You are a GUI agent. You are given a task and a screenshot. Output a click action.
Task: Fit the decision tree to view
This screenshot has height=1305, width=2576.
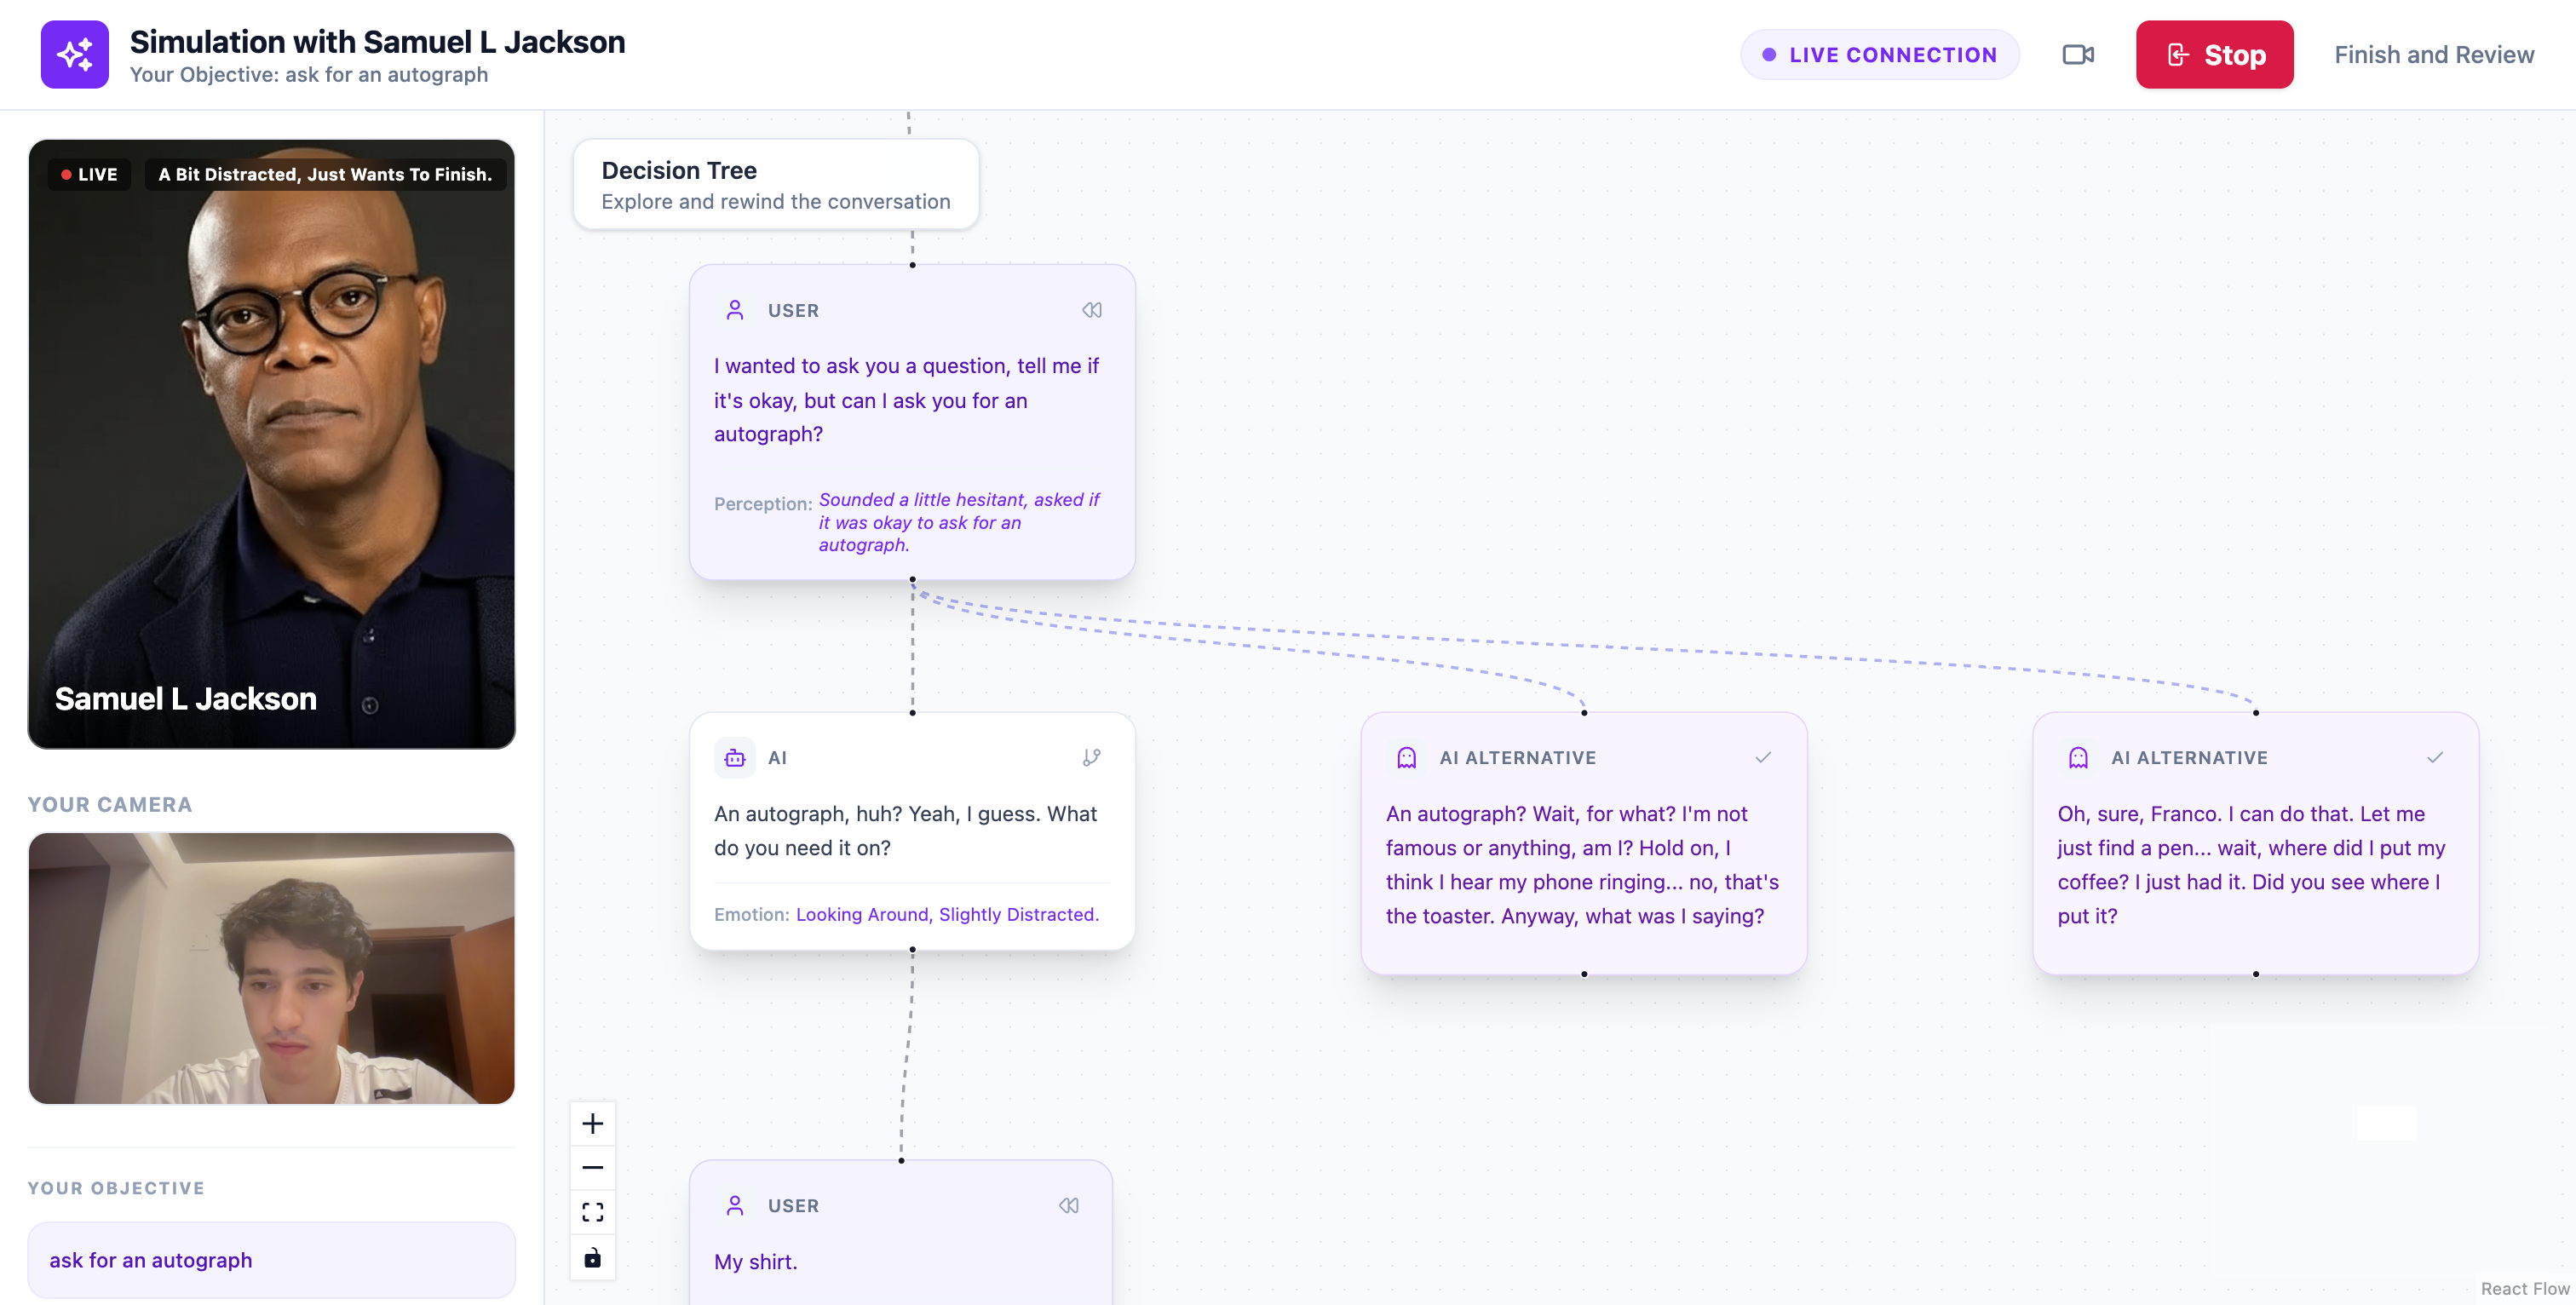(592, 1213)
